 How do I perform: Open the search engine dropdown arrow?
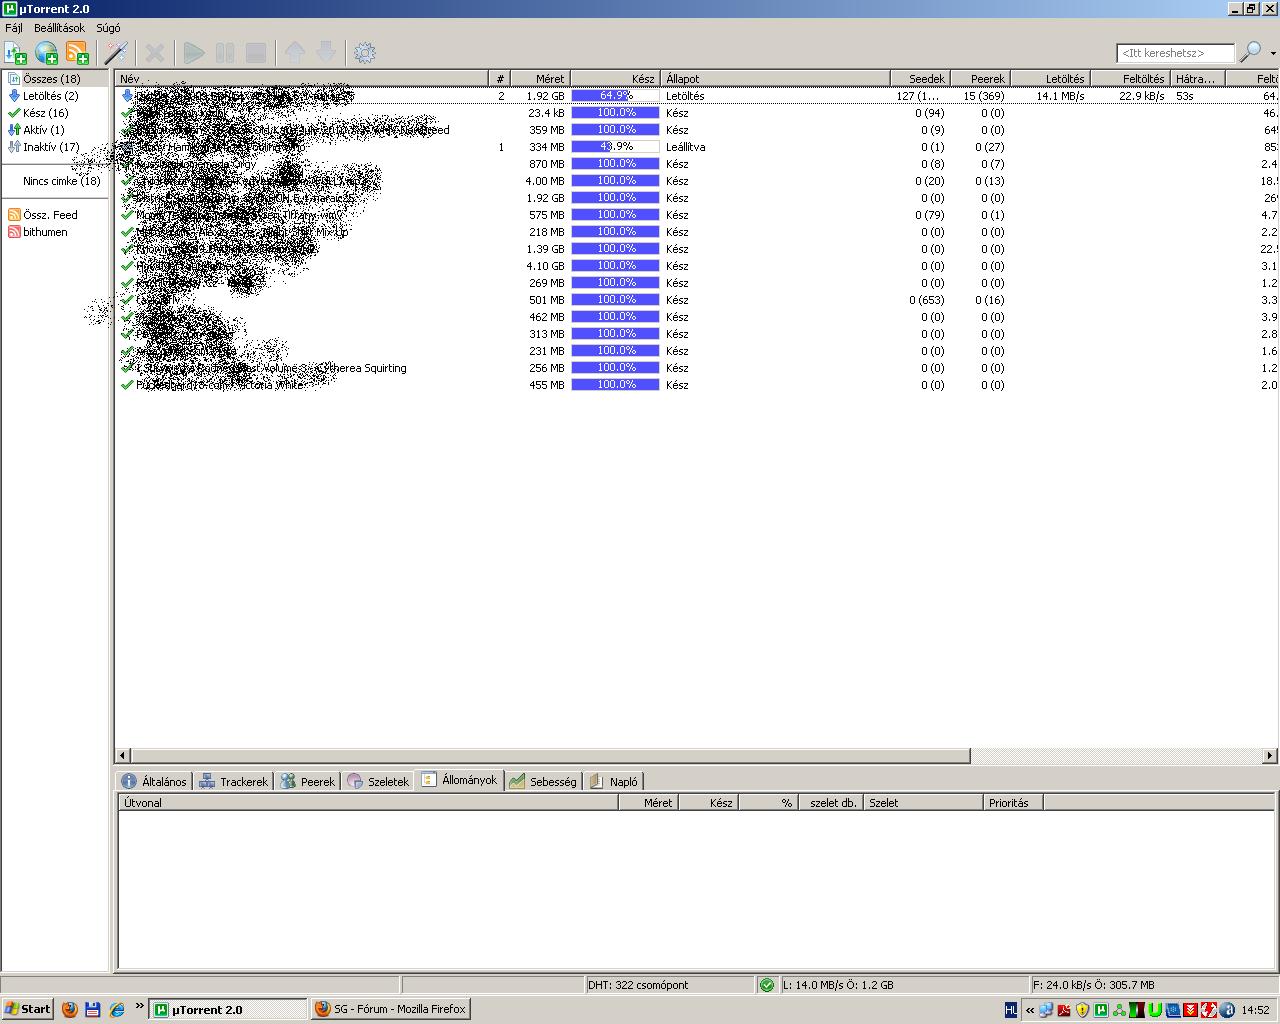[x=1273, y=53]
